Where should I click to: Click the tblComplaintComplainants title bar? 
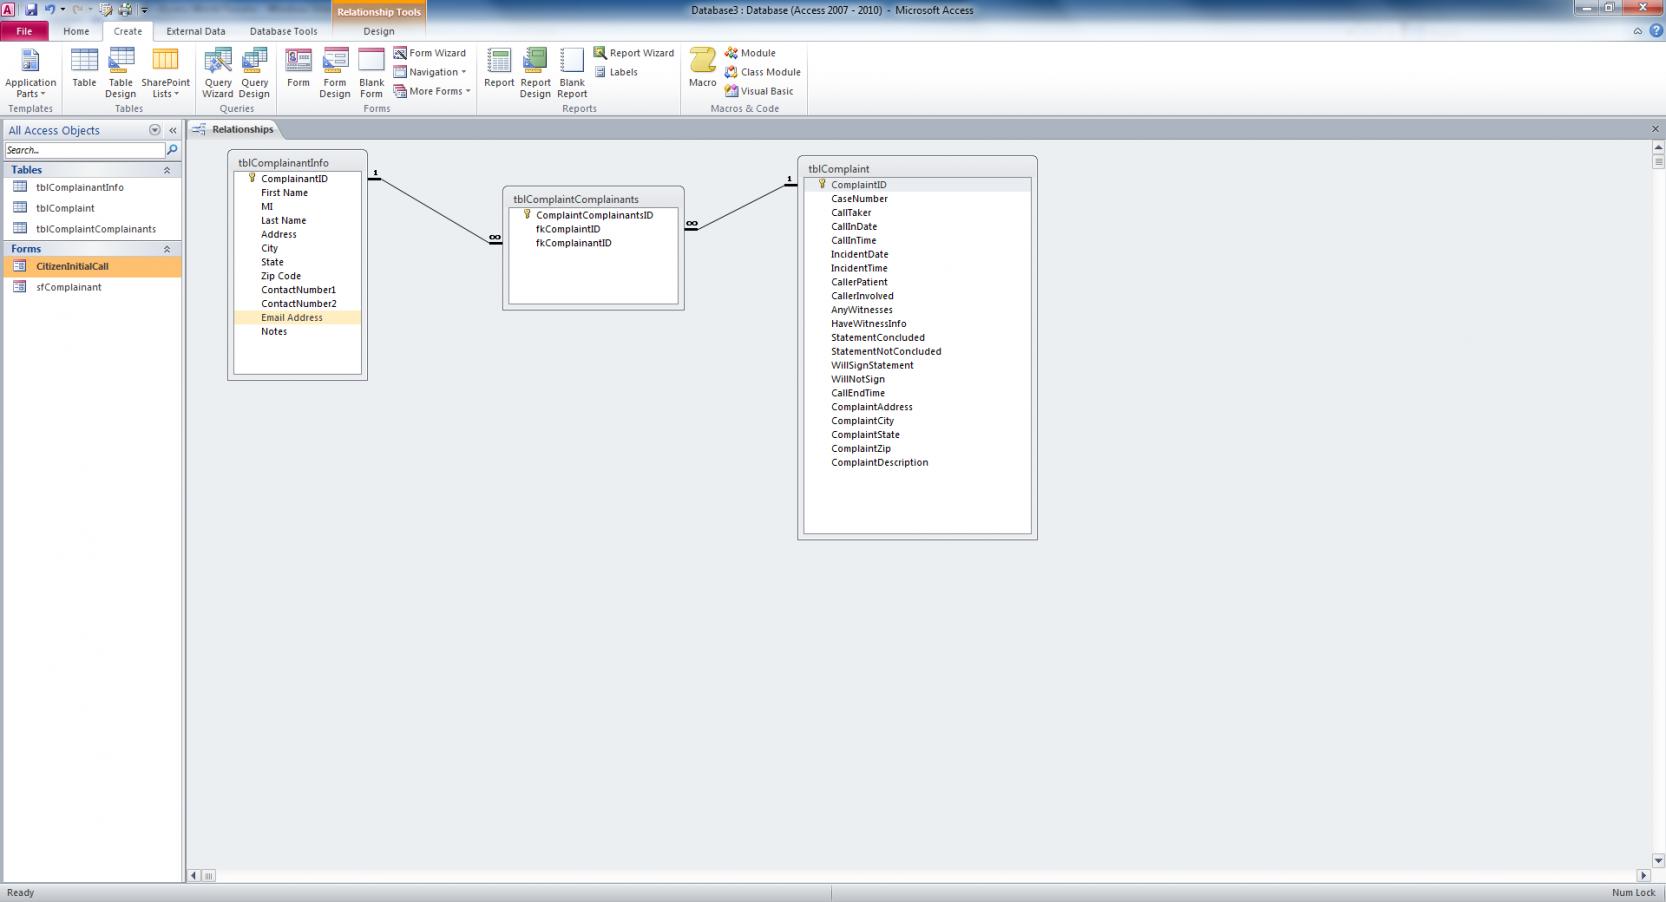point(593,198)
